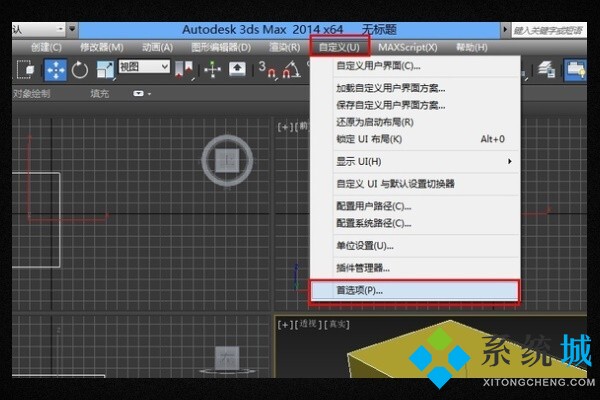This screenshot has height=400, width=600.
Task: Open the 创建(C) menu
Action: point(46,47)
